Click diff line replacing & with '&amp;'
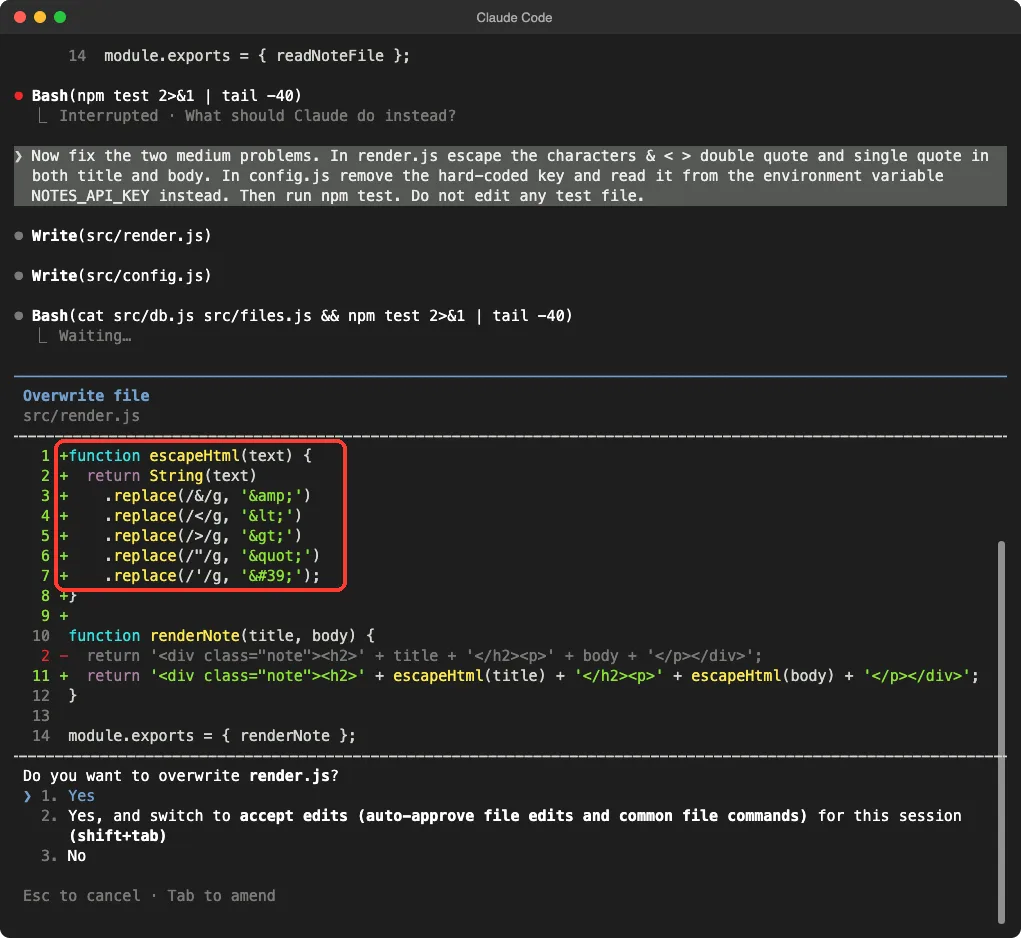 point(207,496)
